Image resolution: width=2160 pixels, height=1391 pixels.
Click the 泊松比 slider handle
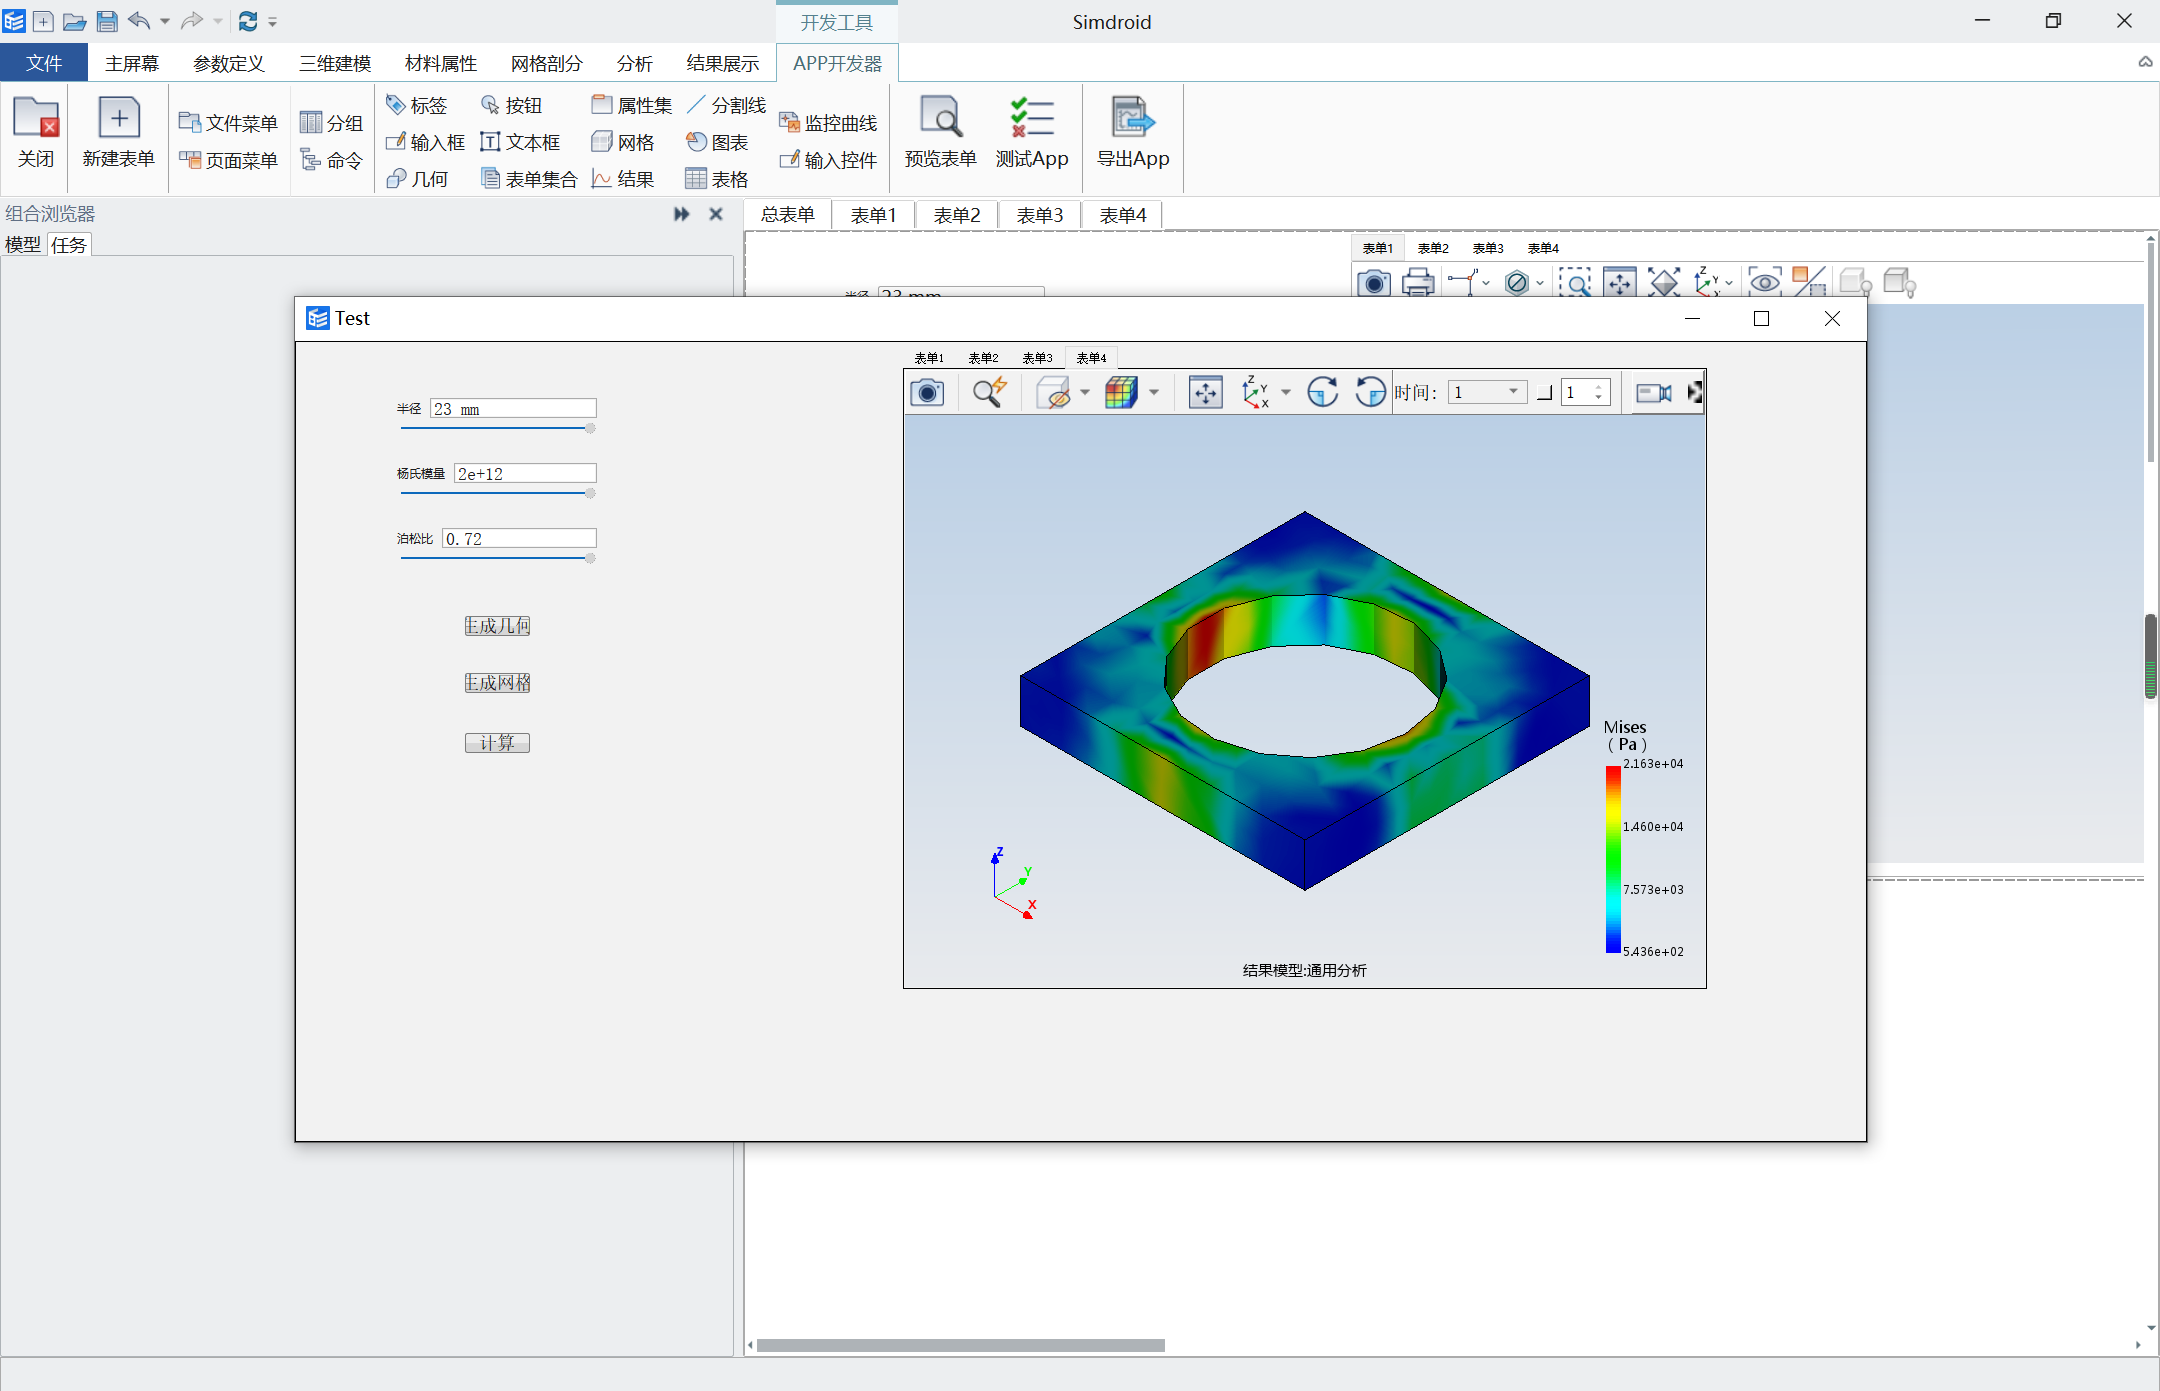pos(590,558)
